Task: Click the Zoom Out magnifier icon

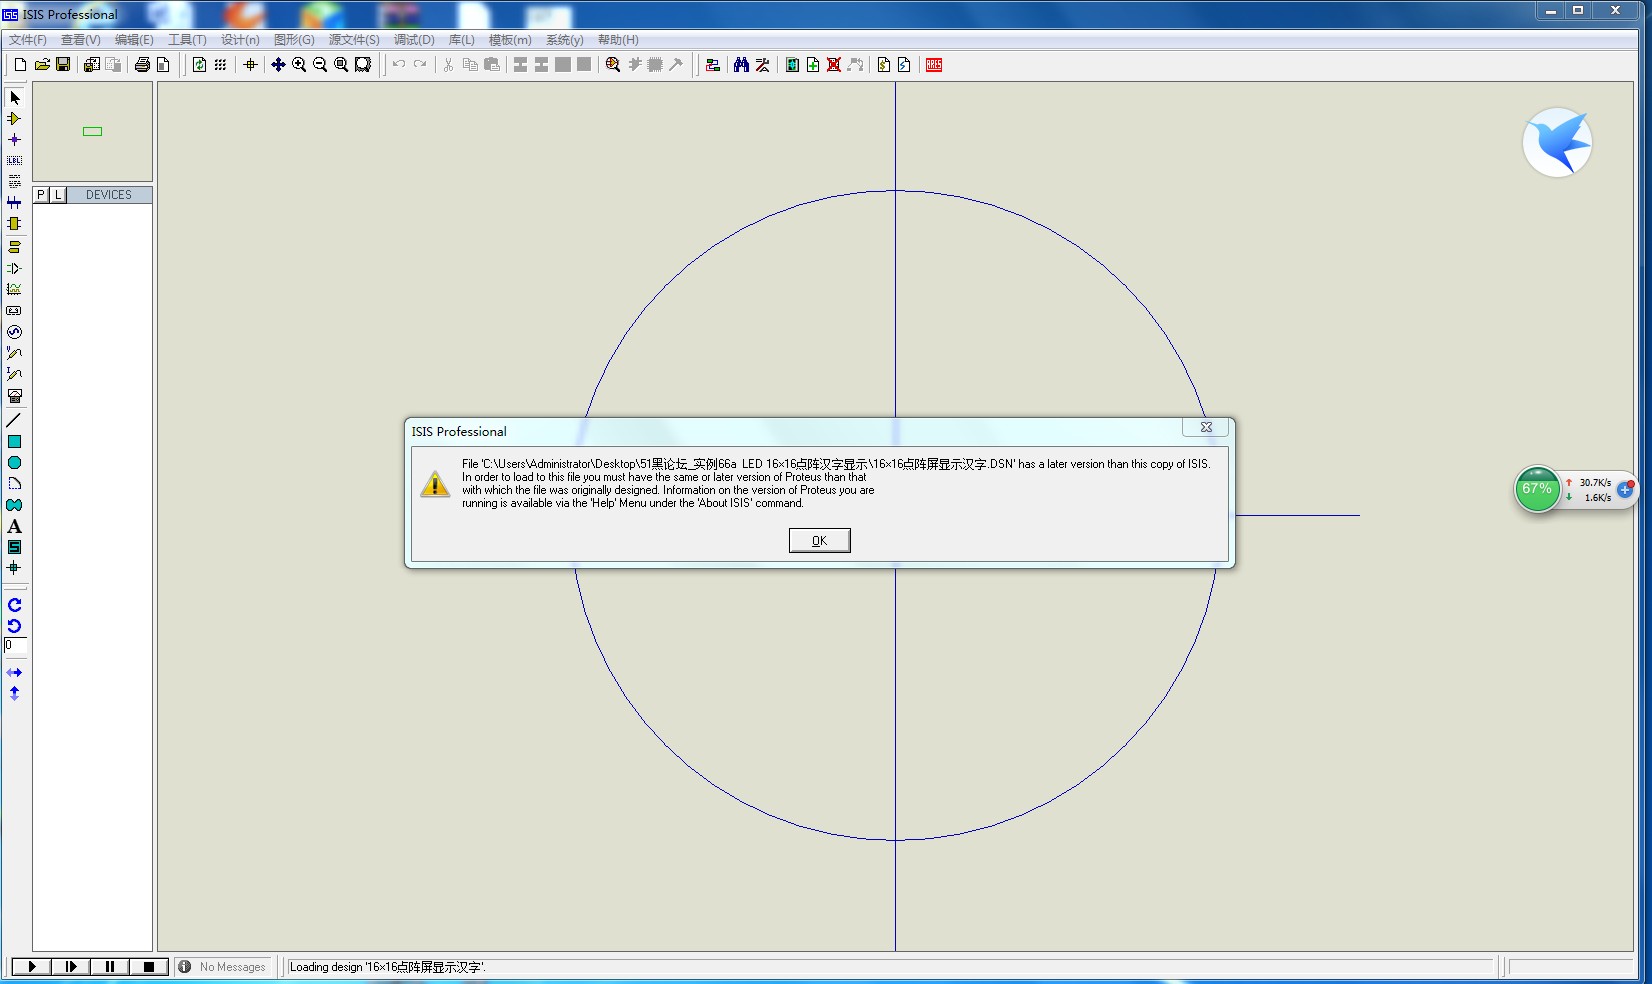Action: tap(320, 64)
